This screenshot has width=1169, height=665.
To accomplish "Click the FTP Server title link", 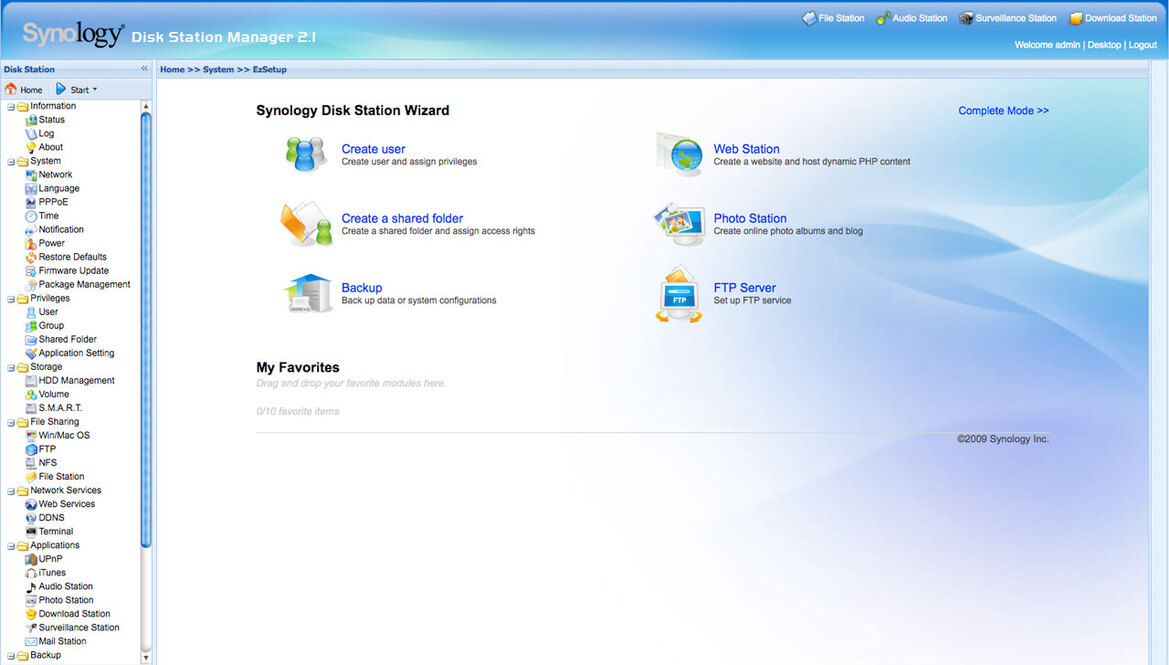I will tap(744, 288).
